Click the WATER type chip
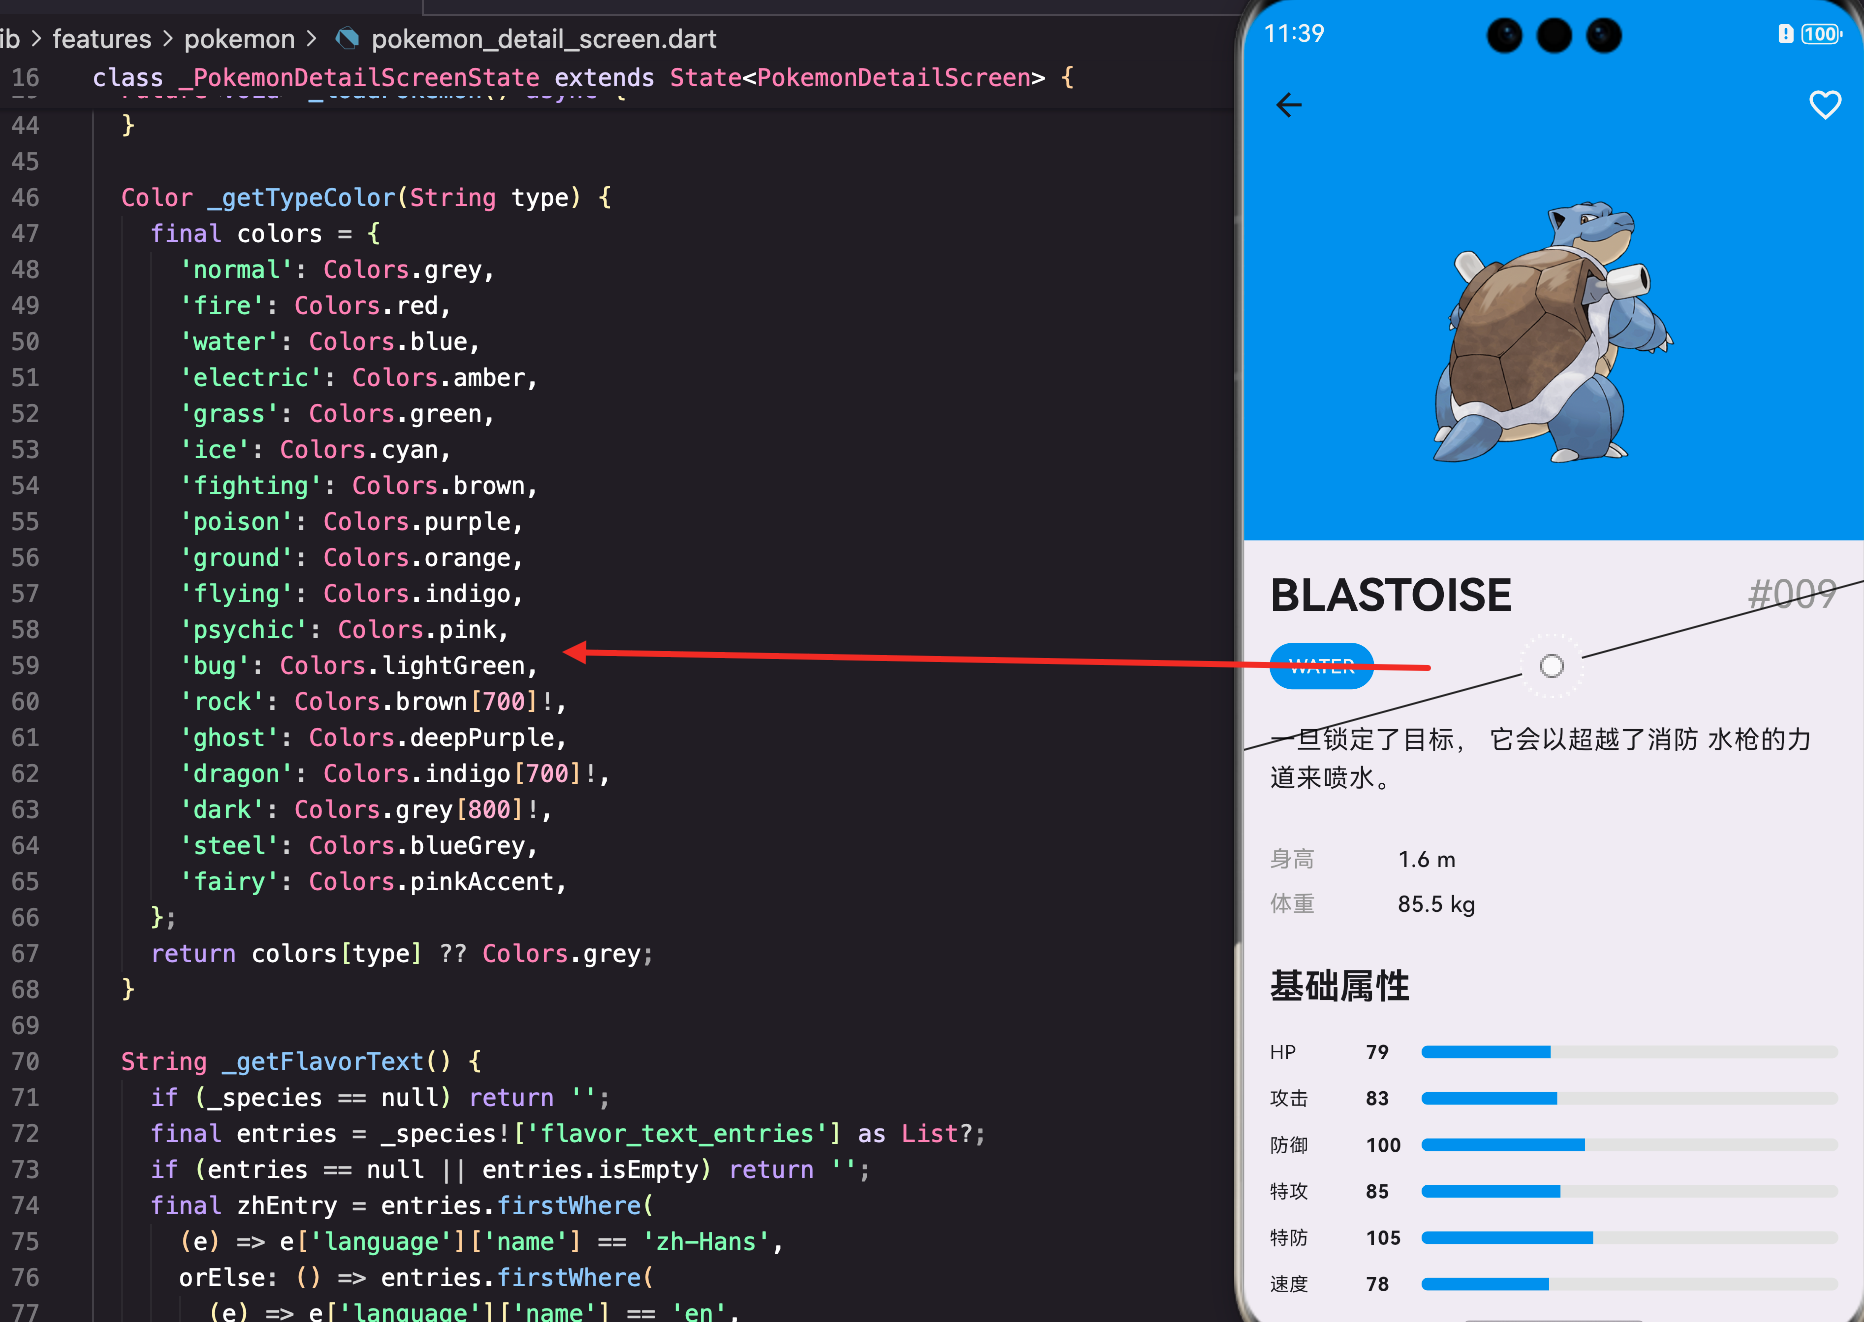Image resolution: width=1864 pixels, height=1322 pixels. point(1321,666)
